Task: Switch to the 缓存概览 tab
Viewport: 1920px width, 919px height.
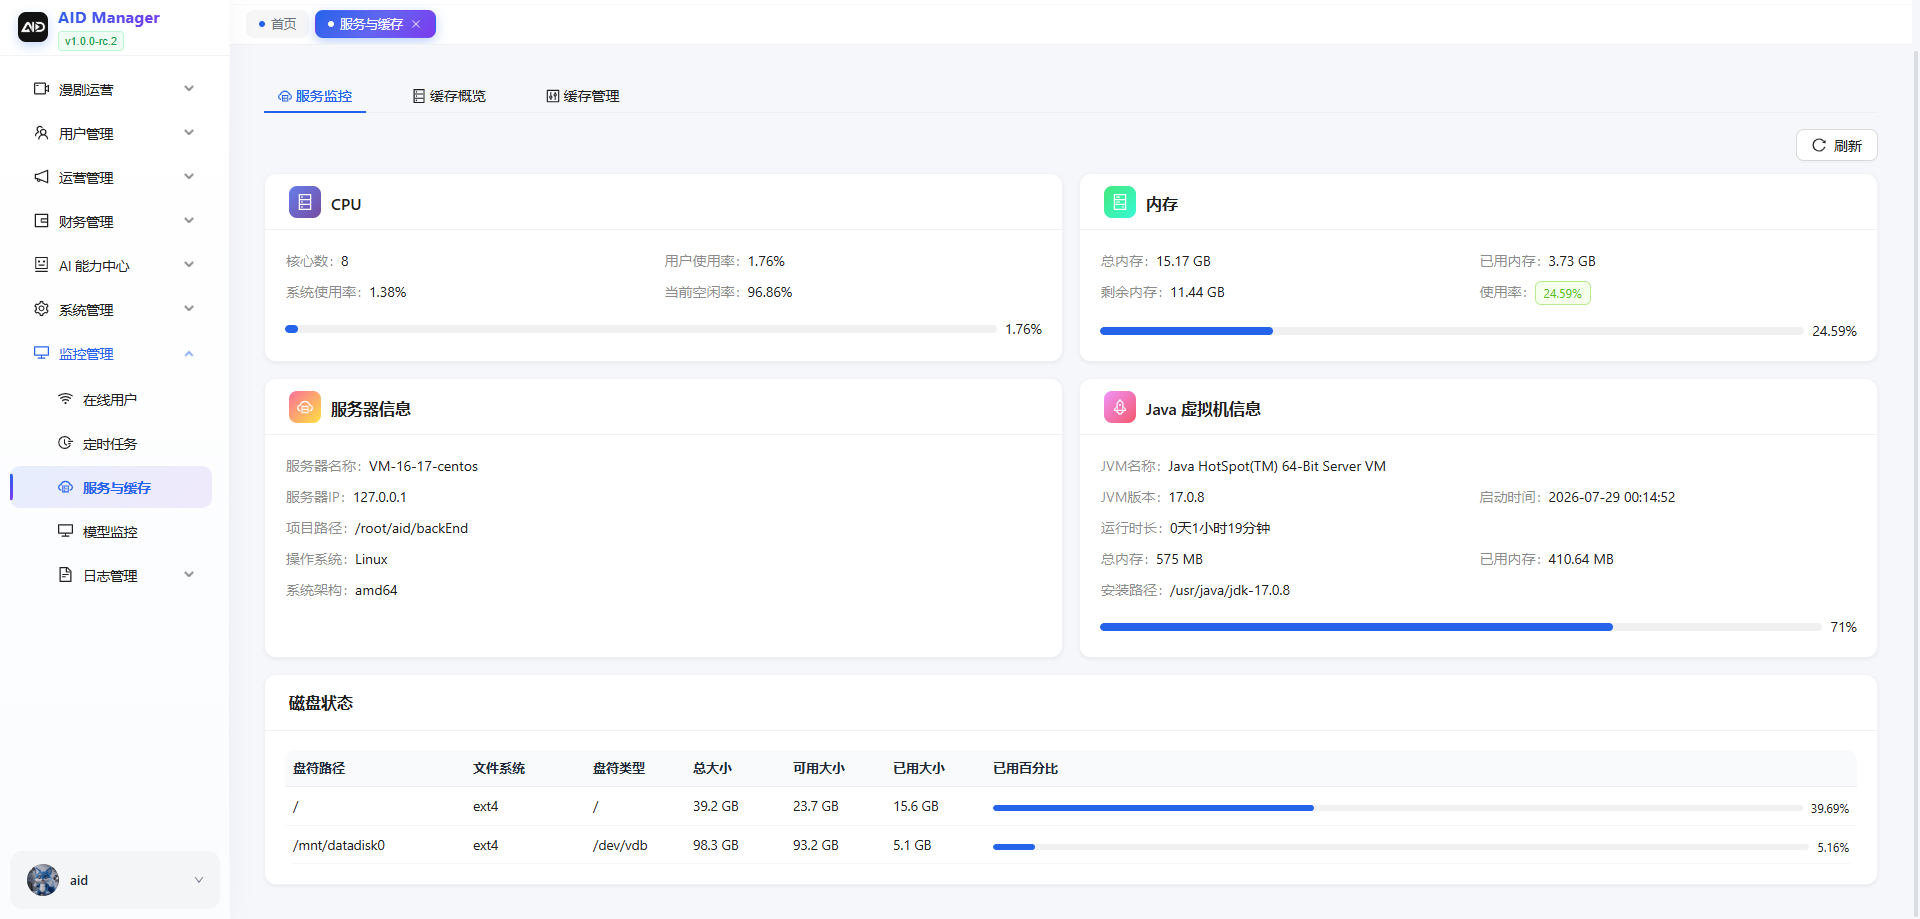Action: point(449,96)
